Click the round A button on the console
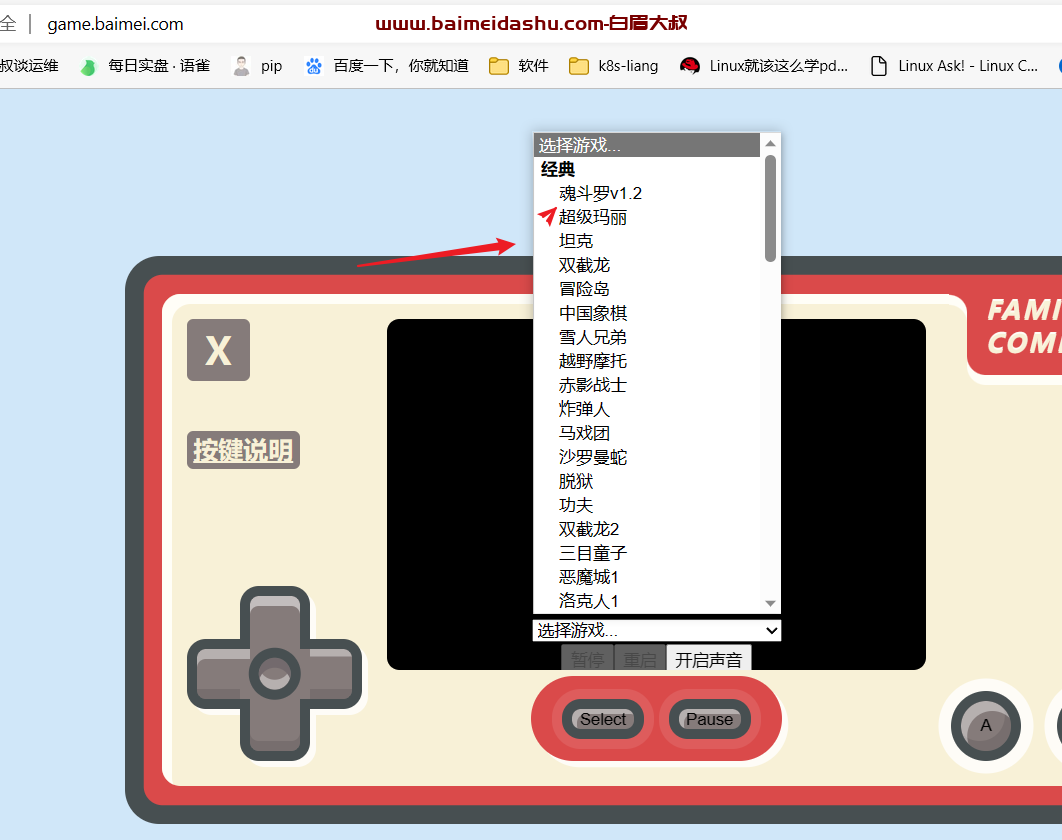1062x840 pixels. click(x=985, y=726)
